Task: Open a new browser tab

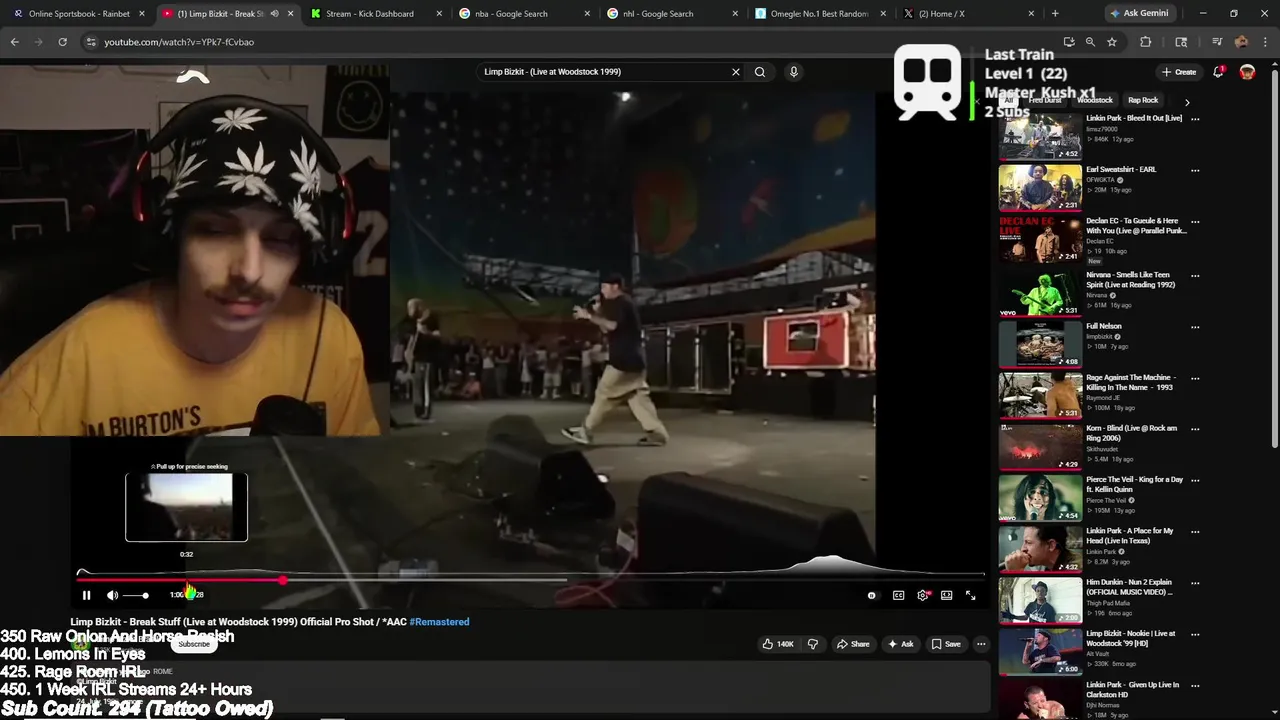Action: click(x=1055, y=14)
